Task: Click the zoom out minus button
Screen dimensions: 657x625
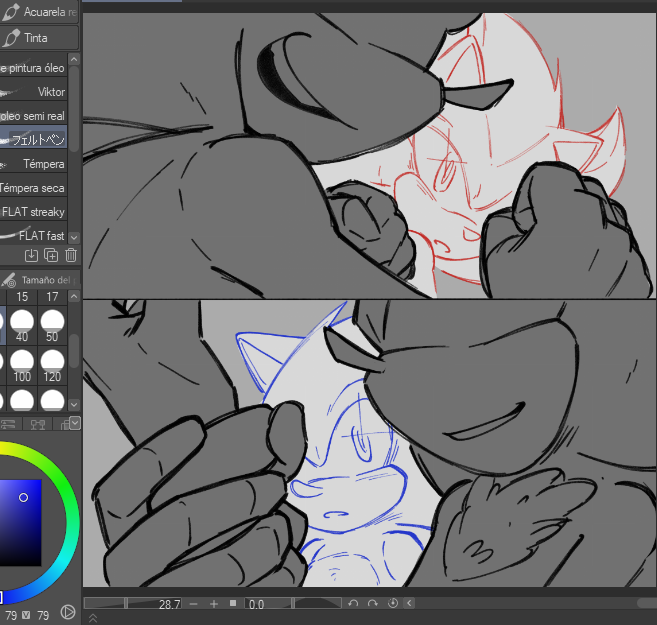Action: 193,604
